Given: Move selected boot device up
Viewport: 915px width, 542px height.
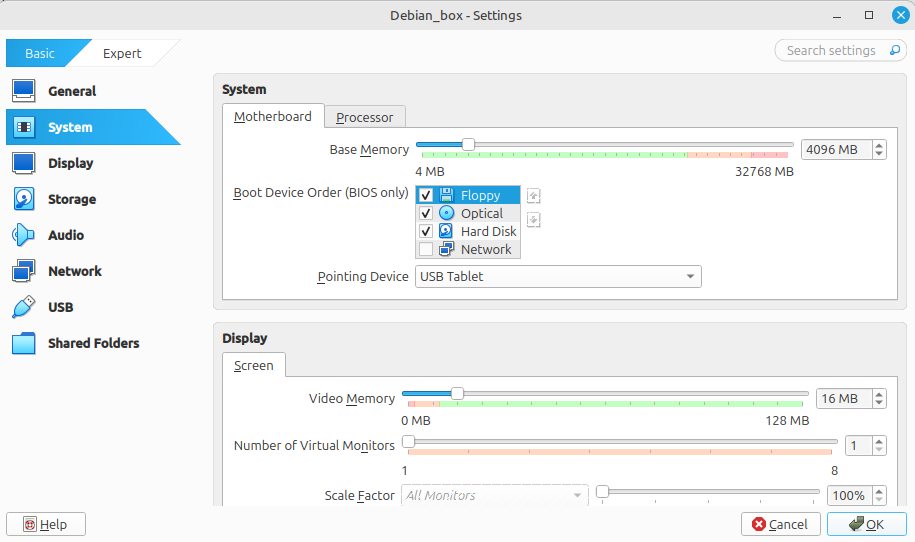Looking at the screenshot, I should tap(533, 195).
